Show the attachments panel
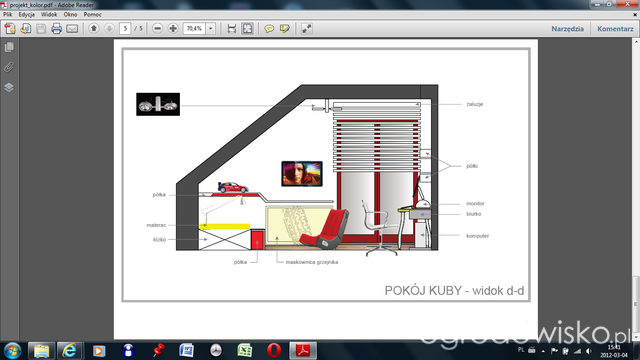640x360 pixels. [x=9, y=67]
